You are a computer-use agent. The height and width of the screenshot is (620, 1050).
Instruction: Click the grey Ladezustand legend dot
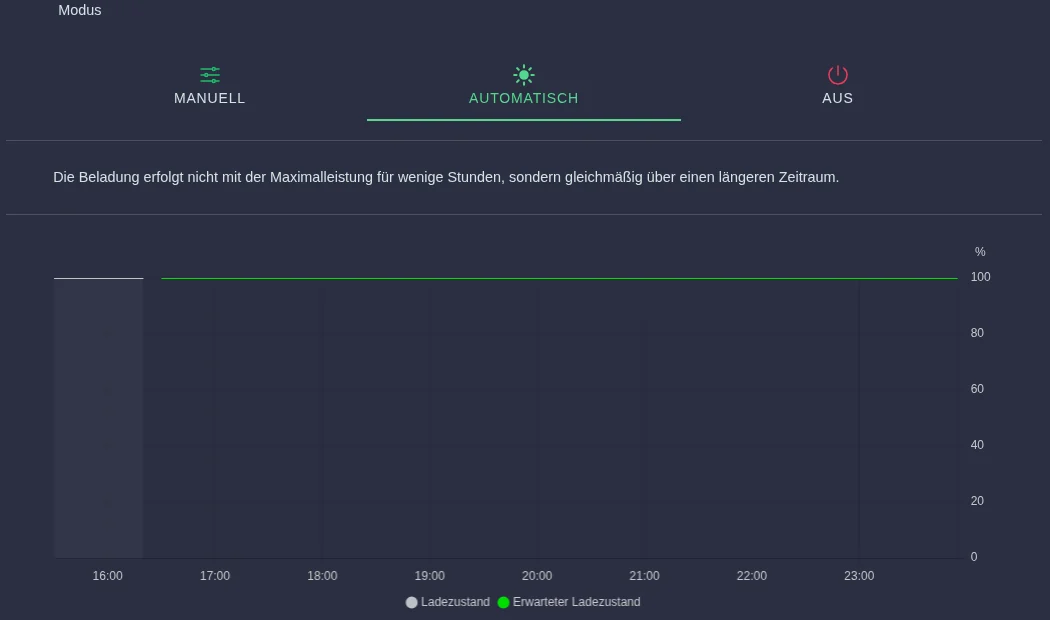click(x=412, y=603)
